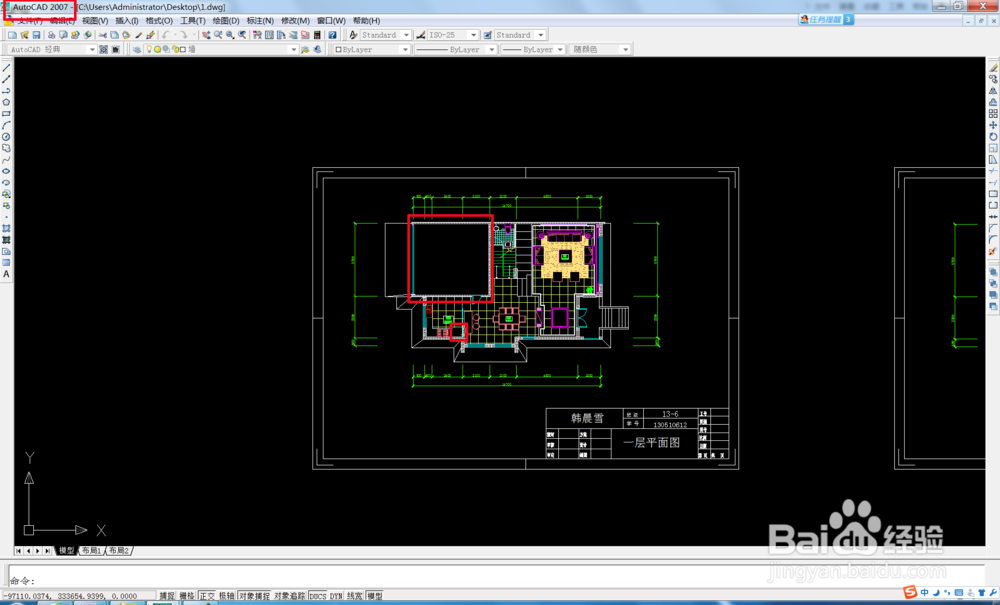Click the 模型 button in status bar
The width and height of the screenshot is (1000, 605).
click(375, 596)
